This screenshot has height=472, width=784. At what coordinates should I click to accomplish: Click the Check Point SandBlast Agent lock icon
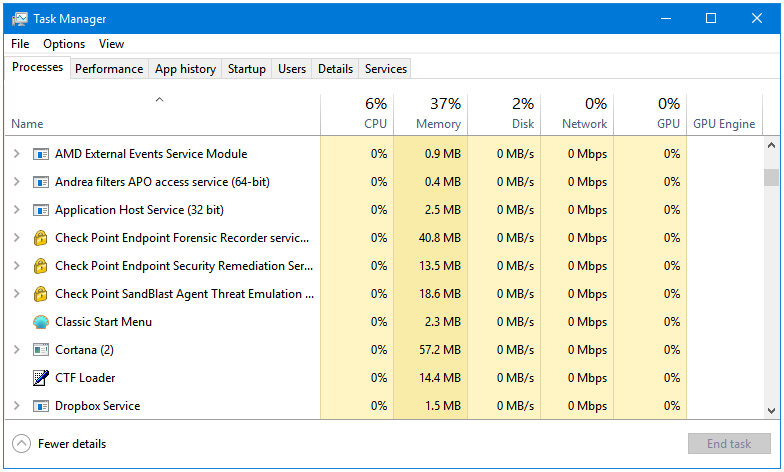coord(40,294)
